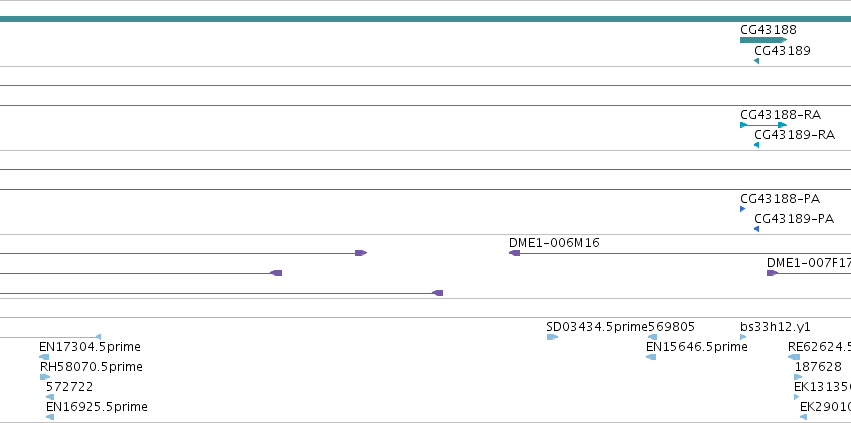Click the bs33h12.y1 EST label
This screenshot has width=851, height=423.
[x=775, y=327]
